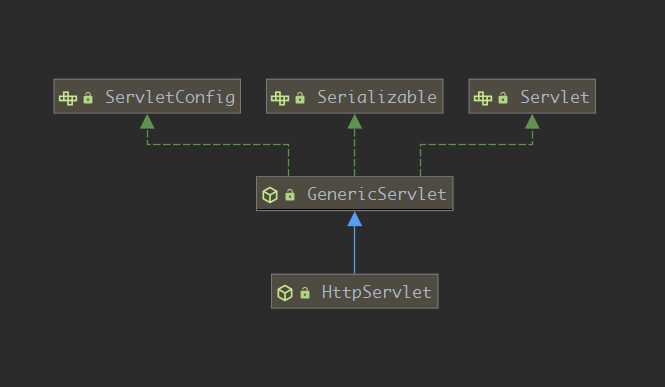Viewport: 665px width, 387px height.
Task: Click the lock icon on ServletConfig node
Action: click(x=88, y=98)
